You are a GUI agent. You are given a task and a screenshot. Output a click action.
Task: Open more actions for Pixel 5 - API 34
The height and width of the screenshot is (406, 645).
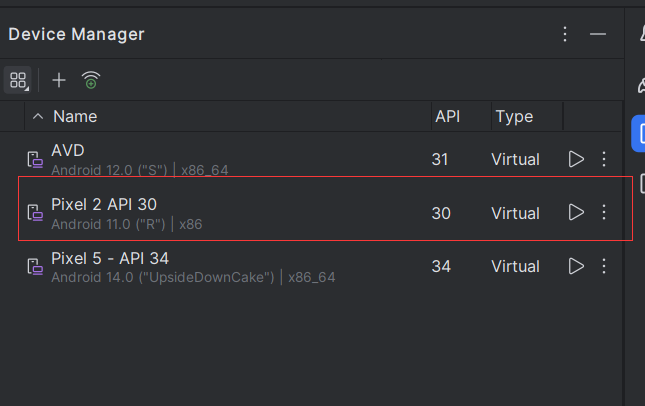(604, 266)
